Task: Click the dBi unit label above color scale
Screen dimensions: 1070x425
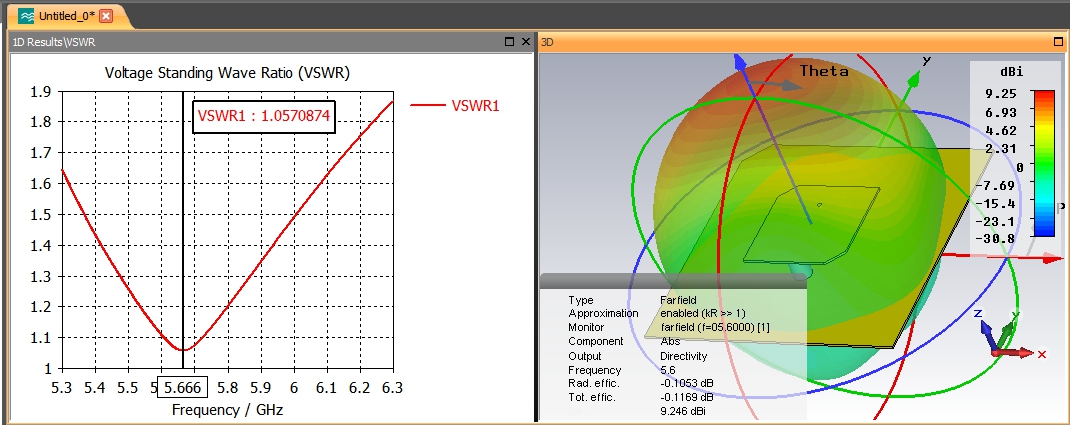Action: coord(1012,72)
